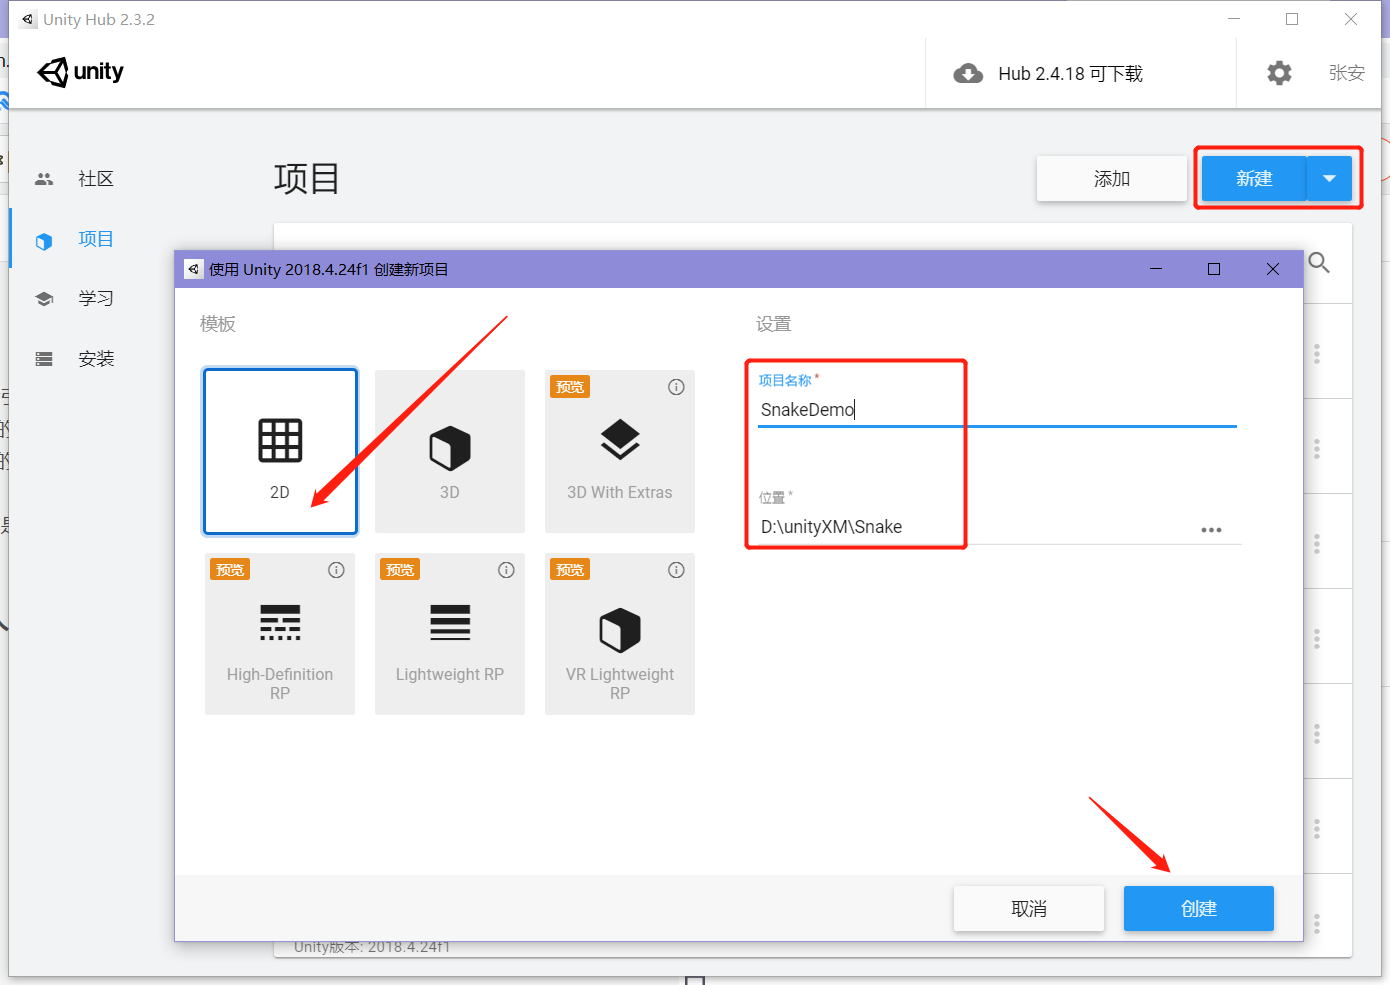This screenshot has width=1390, height=985.
Task: Select the High-Definition RP template
Action: [280, 634]
